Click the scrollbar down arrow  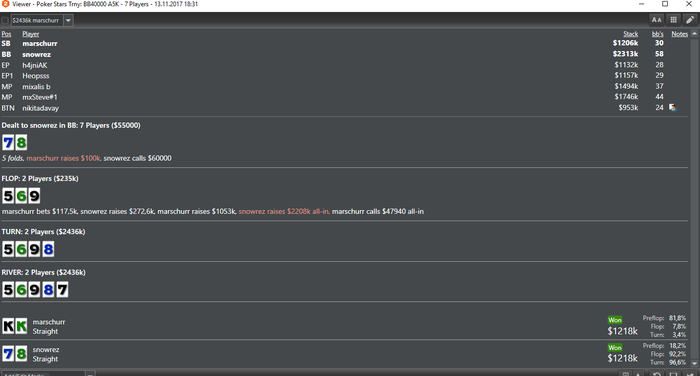pos(695,363)
